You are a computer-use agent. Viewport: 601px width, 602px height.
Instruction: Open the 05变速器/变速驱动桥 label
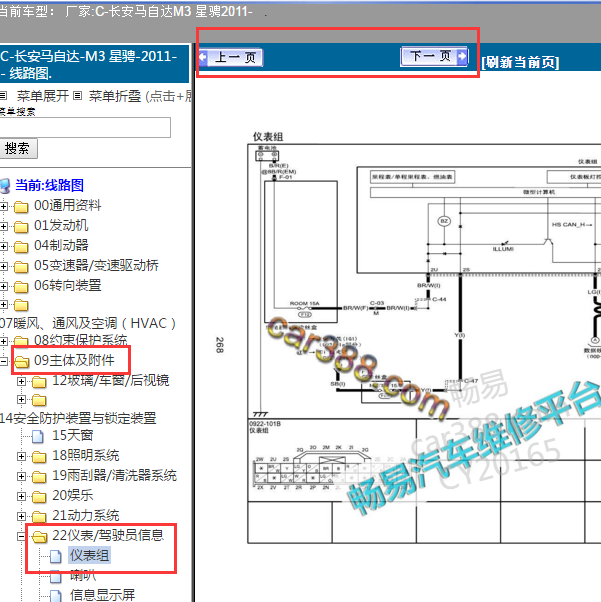coord(96,265)
